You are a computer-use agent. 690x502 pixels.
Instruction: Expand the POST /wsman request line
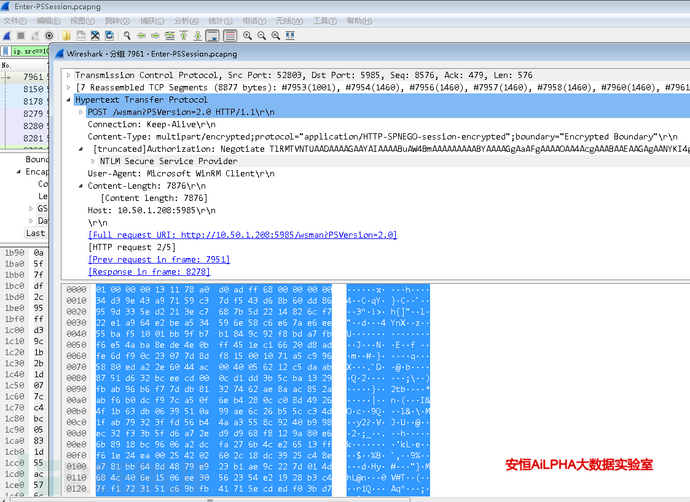(81, 112)
